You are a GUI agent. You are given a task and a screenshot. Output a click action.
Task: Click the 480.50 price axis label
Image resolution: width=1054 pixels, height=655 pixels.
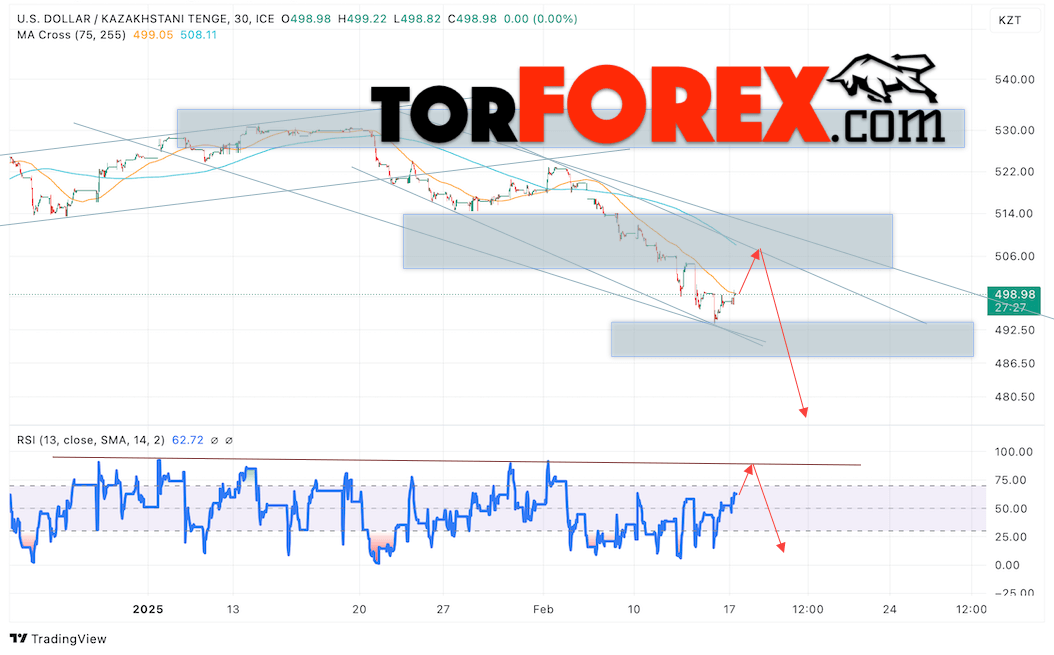click(x=1014, y=397)
